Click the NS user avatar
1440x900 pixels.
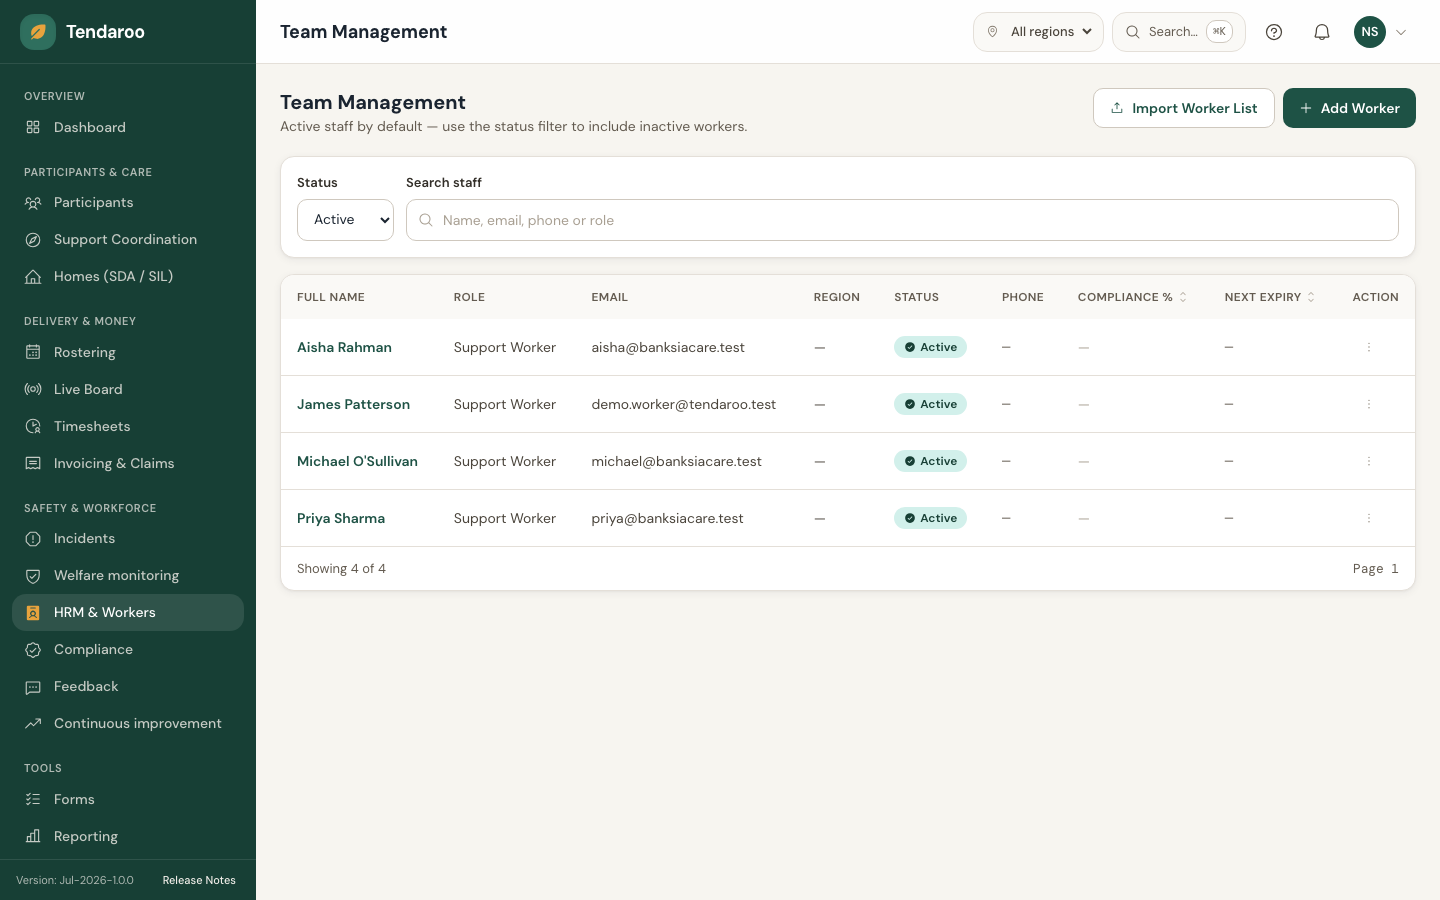1370,32
